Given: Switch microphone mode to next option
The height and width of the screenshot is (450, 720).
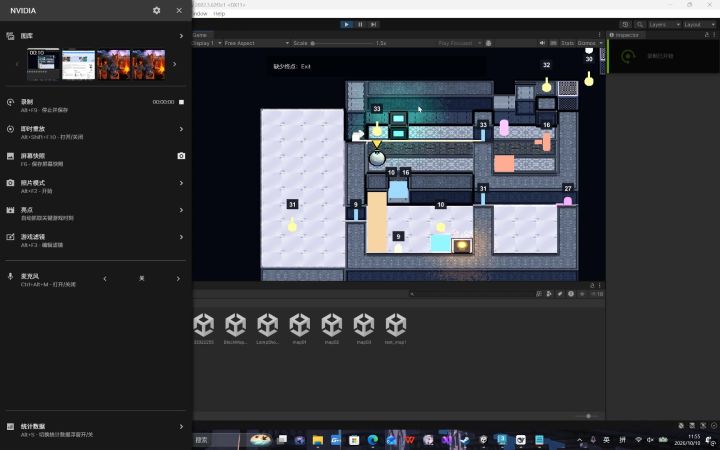Looking at the screenshot, I should [178, 279].
